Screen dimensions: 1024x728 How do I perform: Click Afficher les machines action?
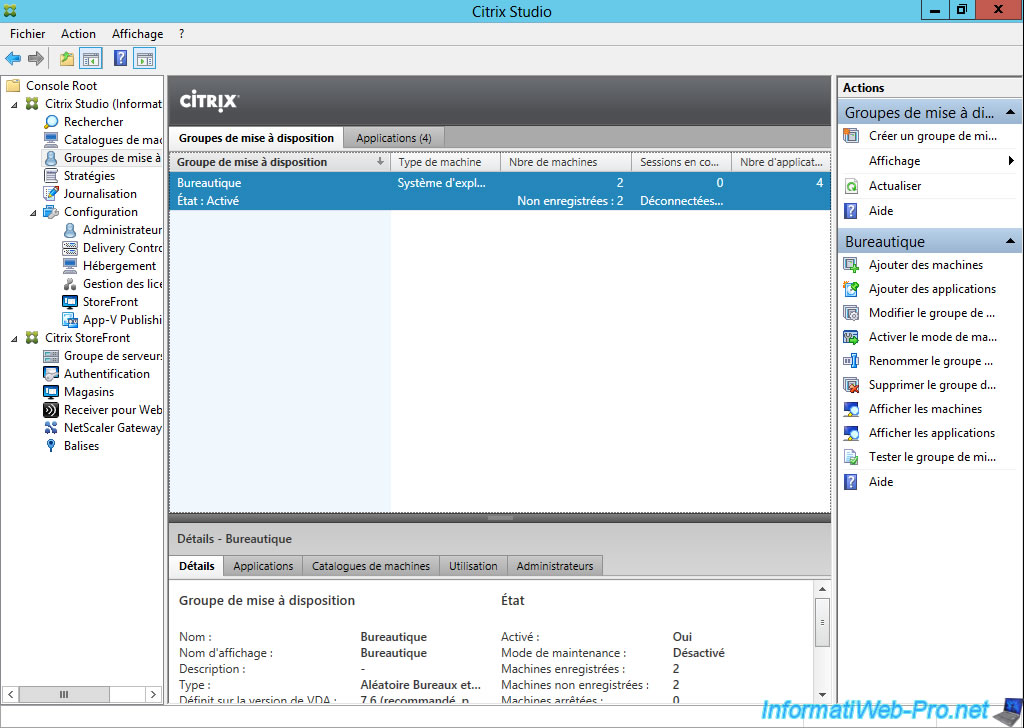point(925,409)
